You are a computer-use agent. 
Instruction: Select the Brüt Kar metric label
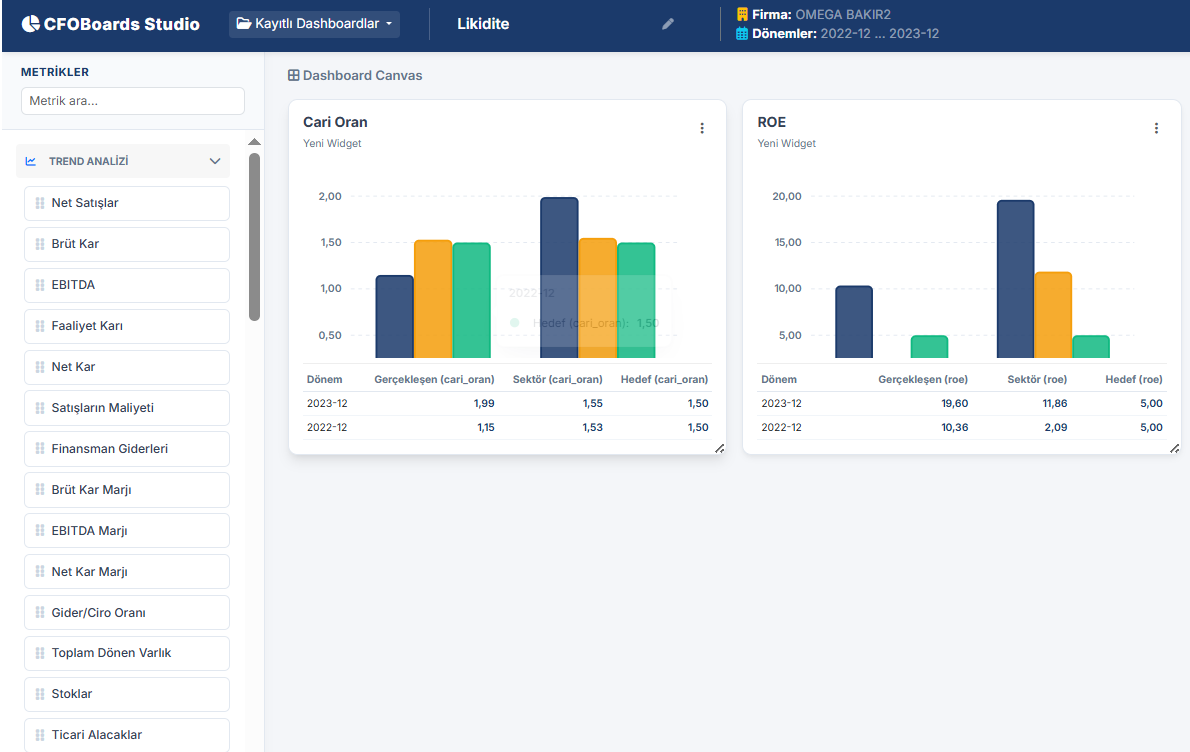[x=75, y=244]
